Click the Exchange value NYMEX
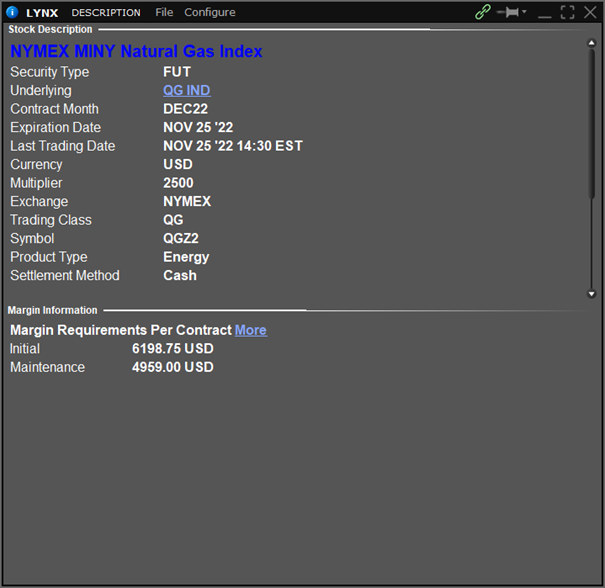This screenshot has height=588, width=605. (x=187, y=201)
